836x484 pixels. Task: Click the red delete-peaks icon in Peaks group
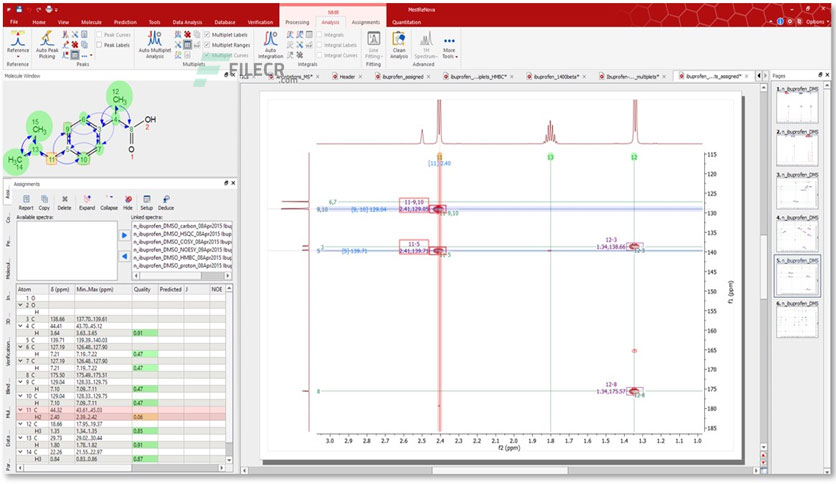click(x=75, y=45)
